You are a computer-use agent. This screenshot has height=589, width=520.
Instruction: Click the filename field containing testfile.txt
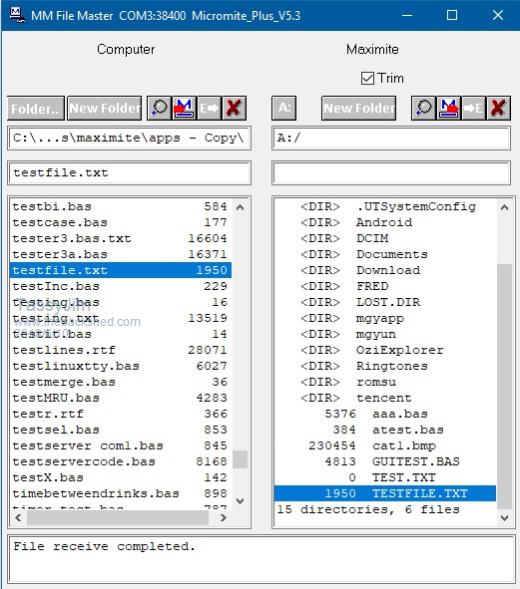(129, 173)
